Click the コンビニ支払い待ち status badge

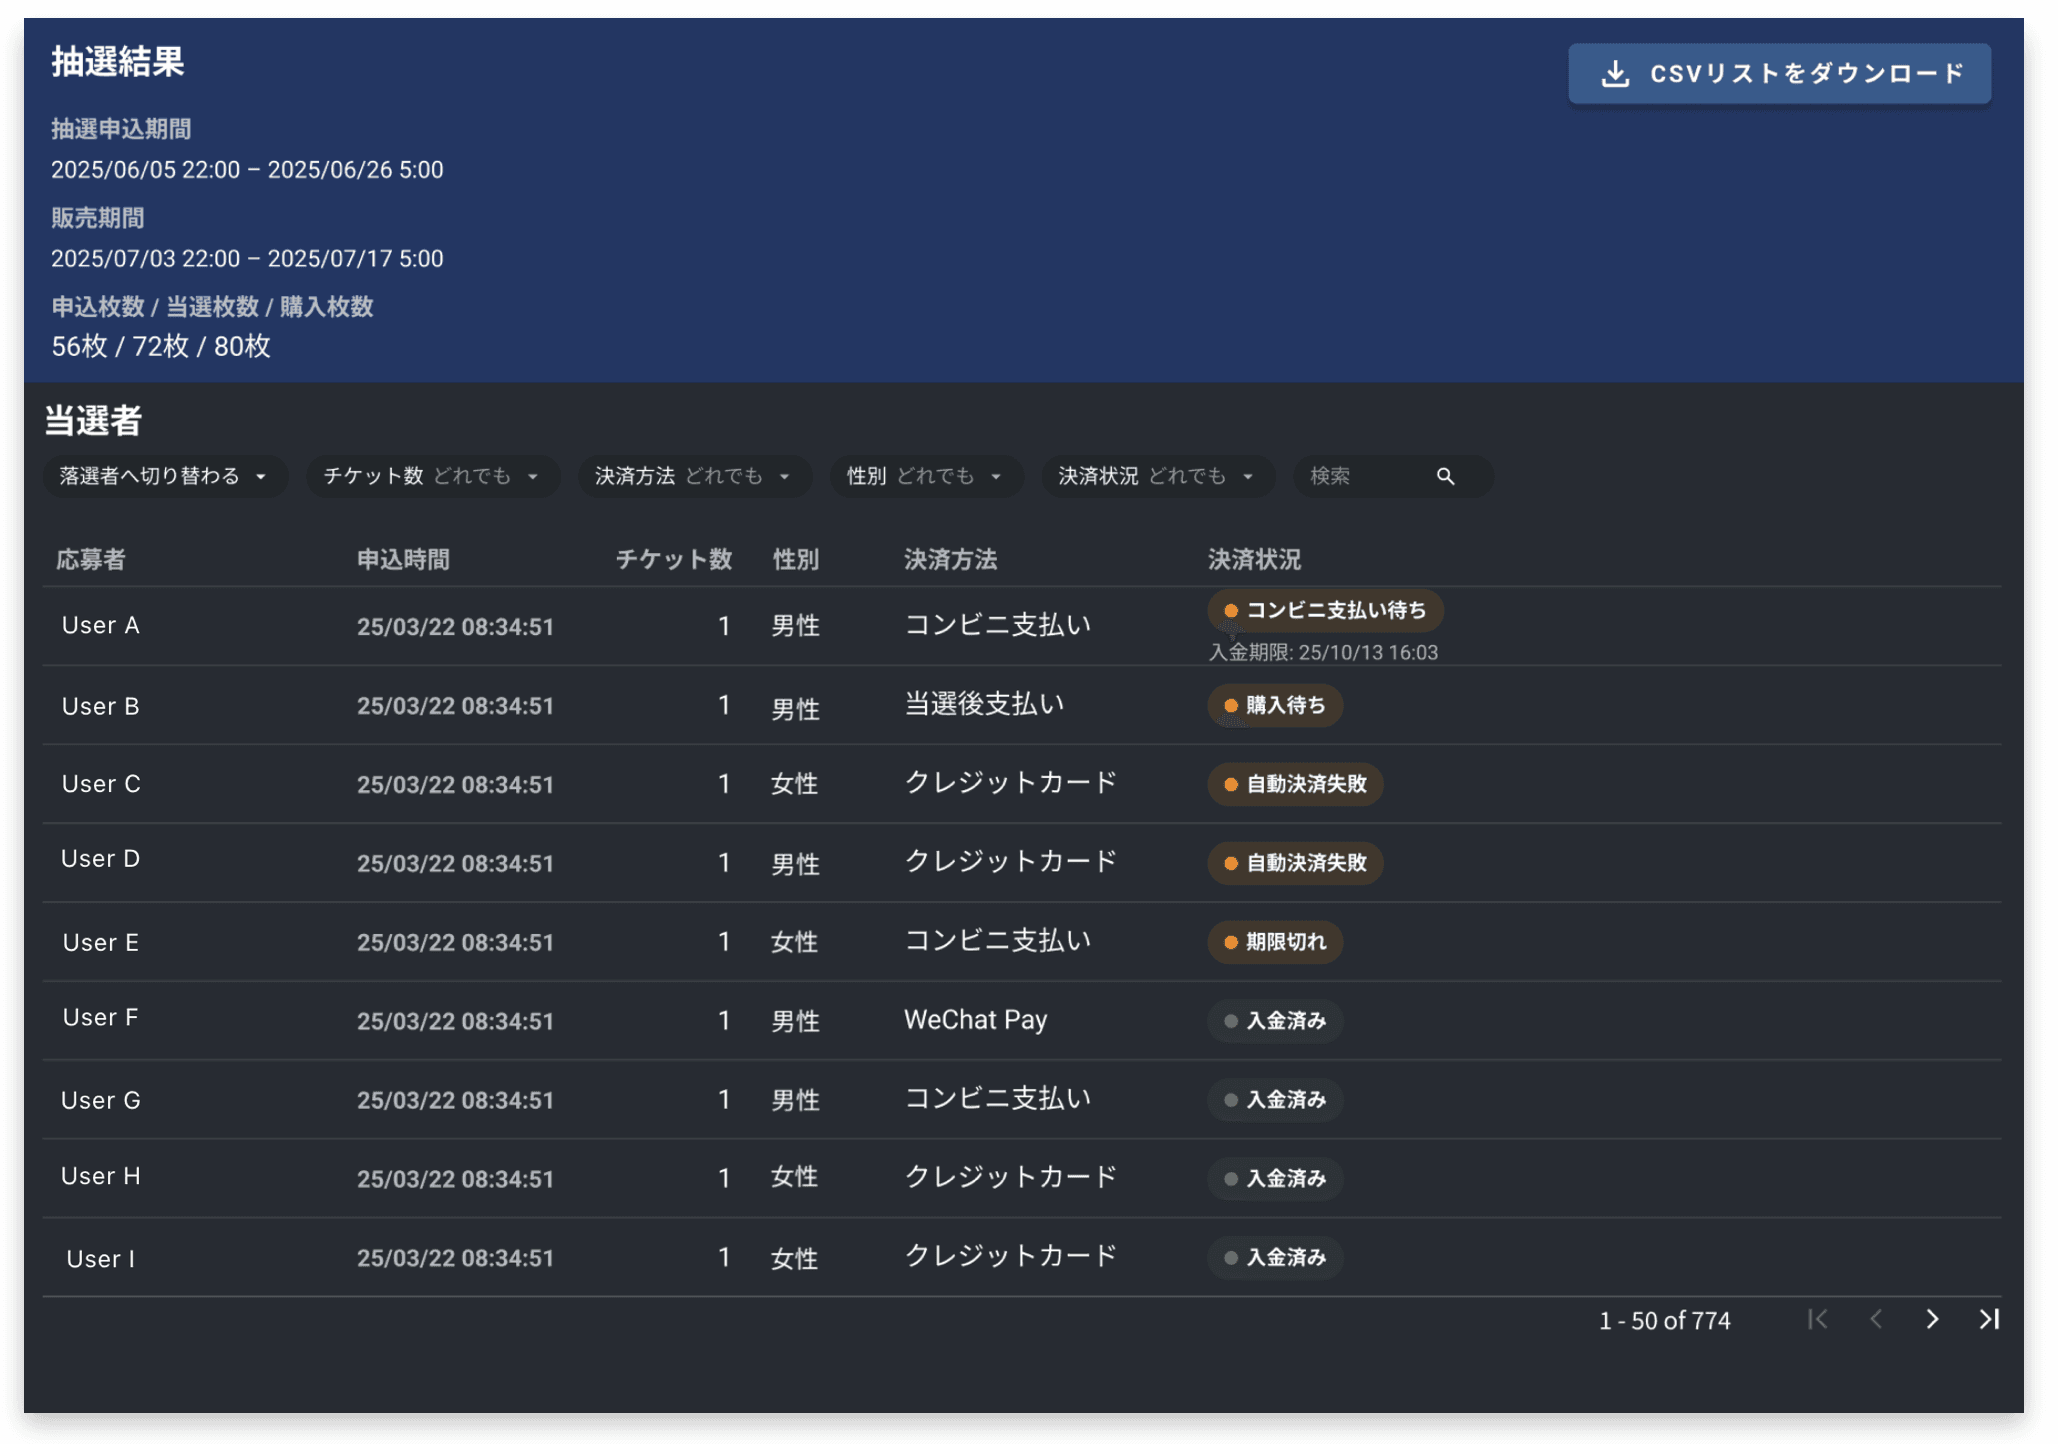1325,611
